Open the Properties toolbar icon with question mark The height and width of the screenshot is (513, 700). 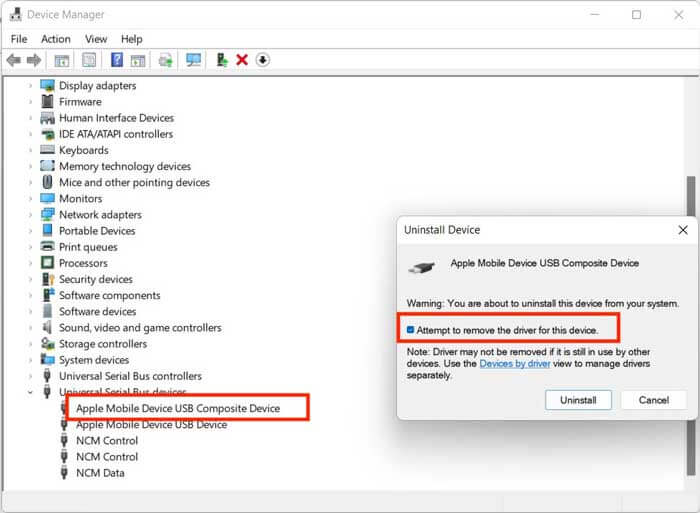click(x=117, y=59)
